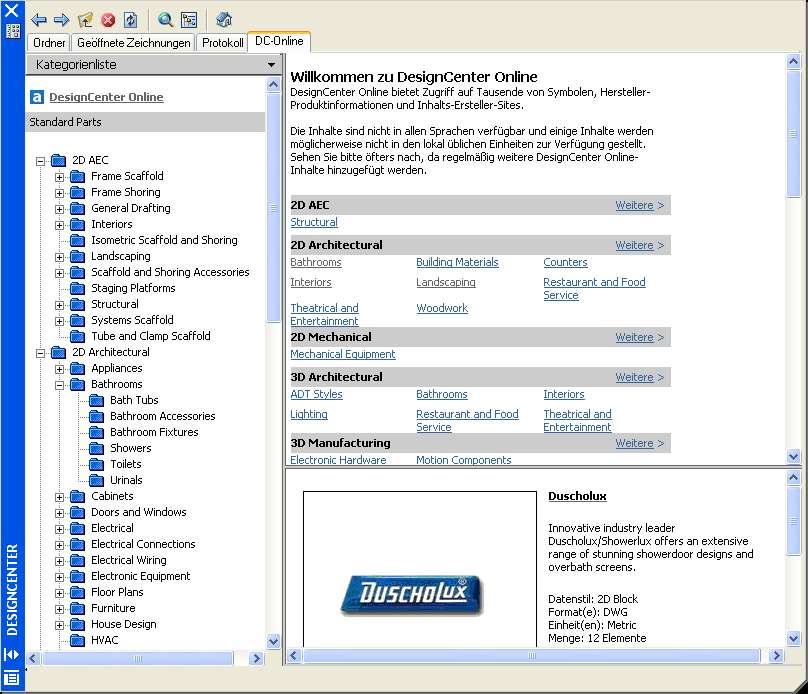
Task: Open the Mechanical Equipment link
Action: [x=343, y=354]
